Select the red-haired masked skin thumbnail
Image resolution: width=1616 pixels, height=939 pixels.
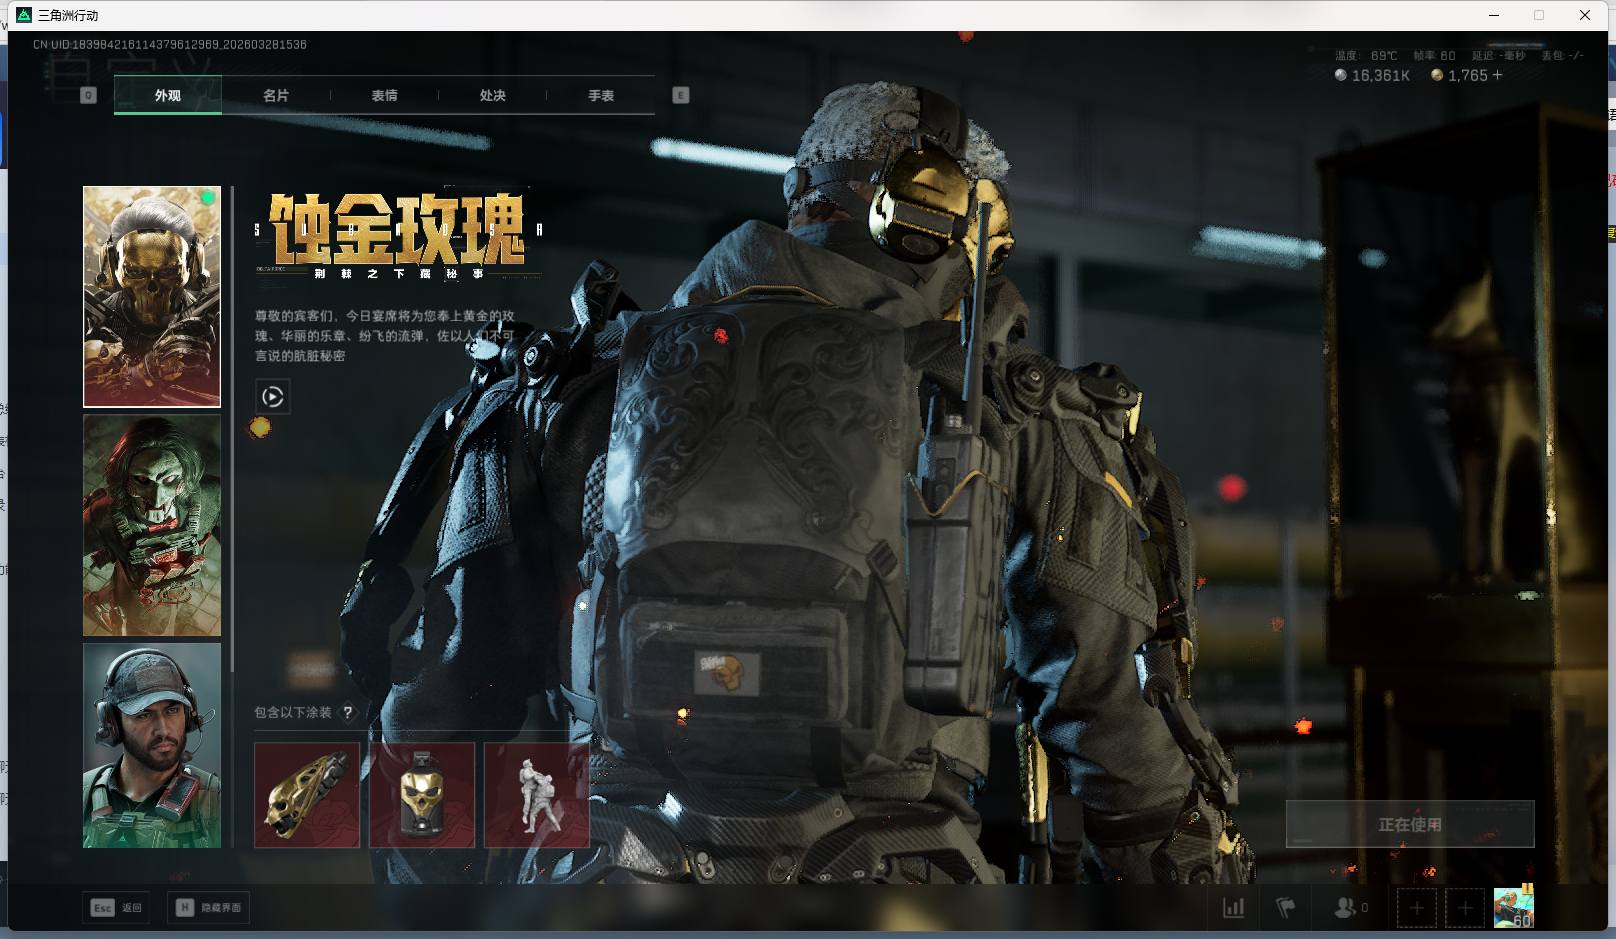pyautogui.click(x=152, y=526)
